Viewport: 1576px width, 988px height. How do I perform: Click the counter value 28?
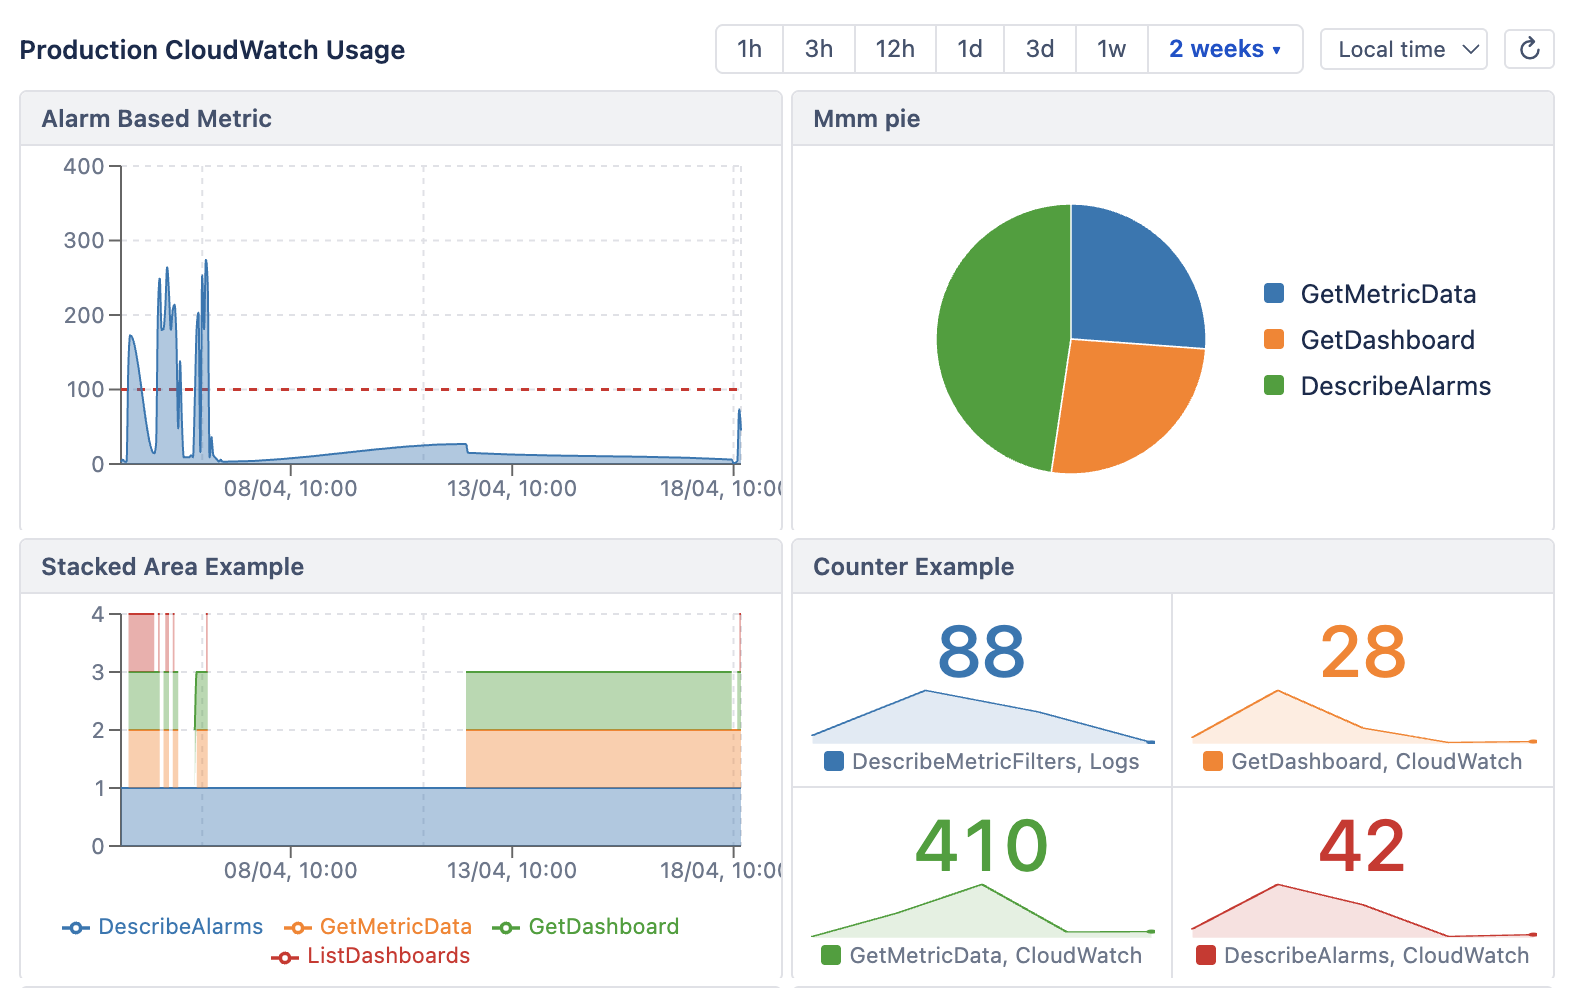pyautogui.click(x=1363, y=653)
